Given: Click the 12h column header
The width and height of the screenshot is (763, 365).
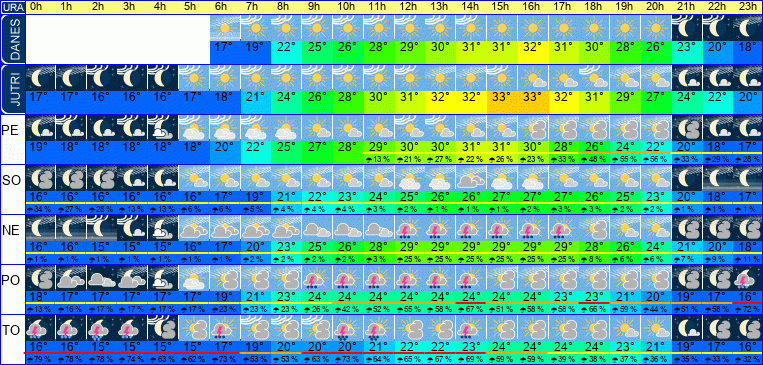Looking at the screenshot, I should (409, 7).
